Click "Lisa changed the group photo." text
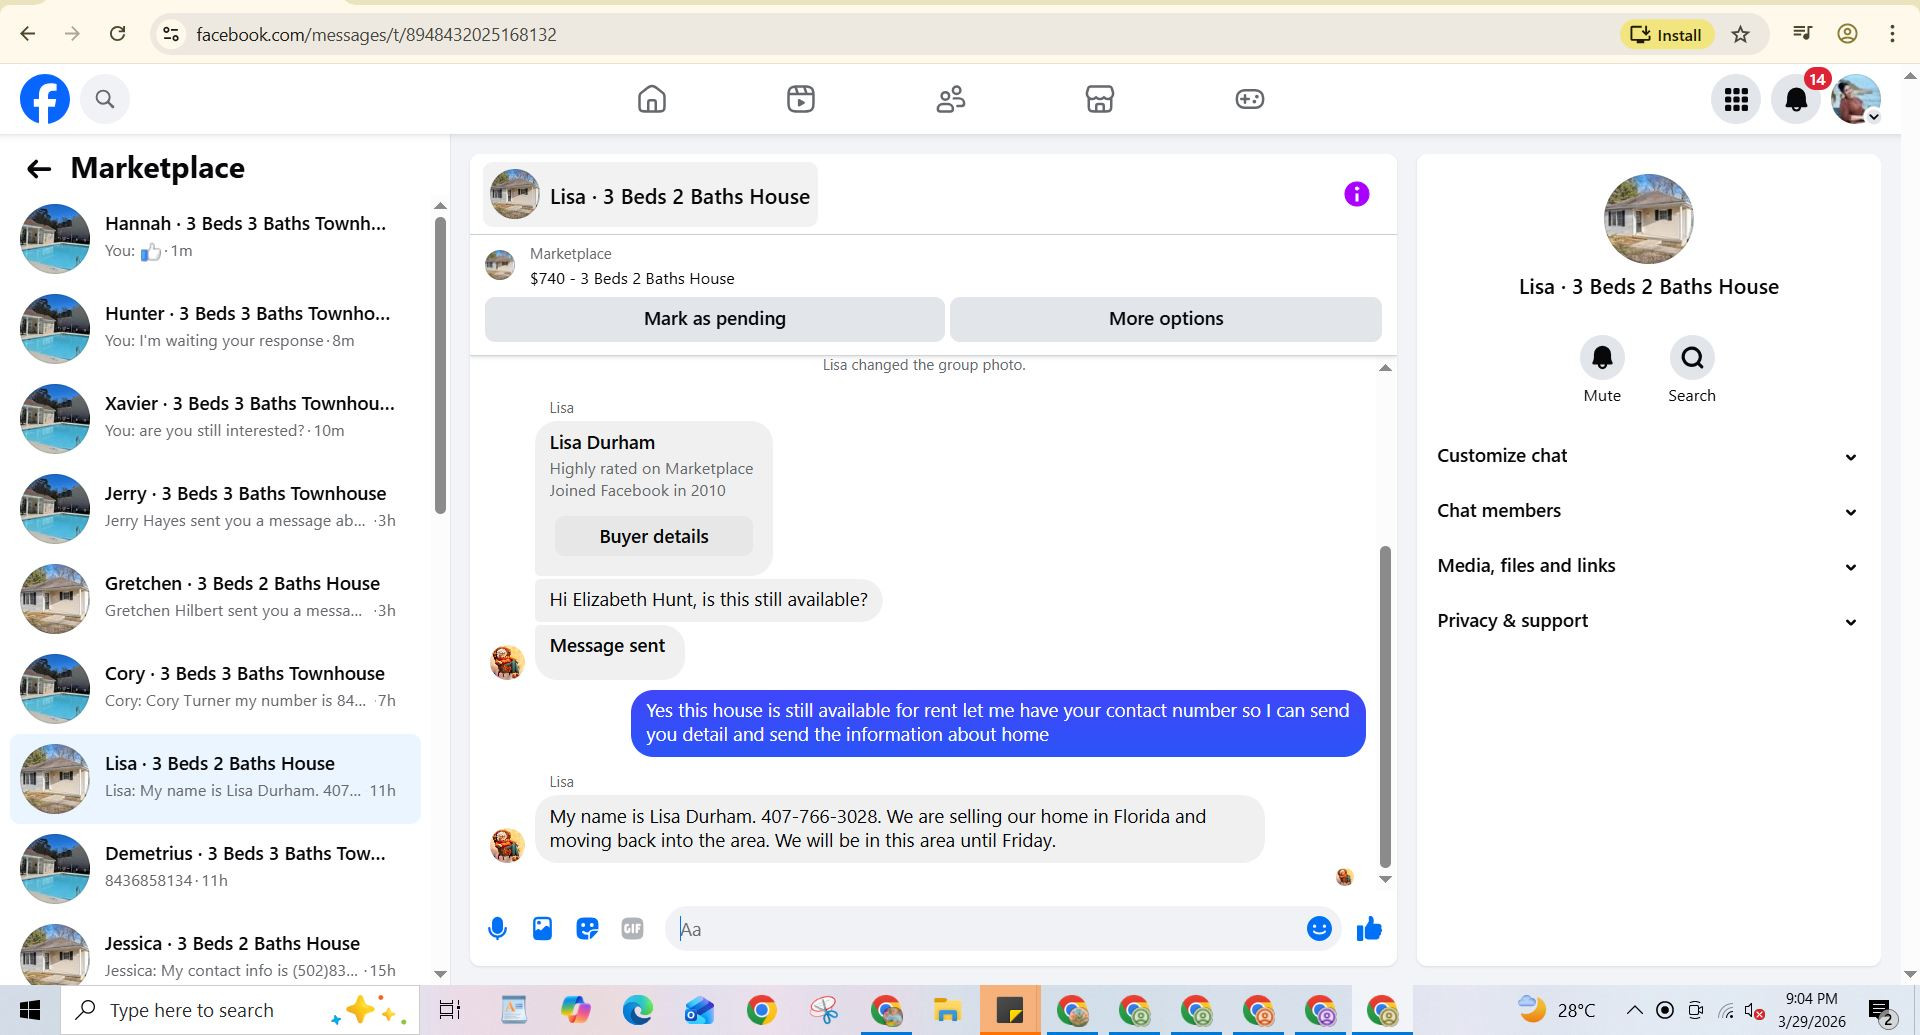The width and height of the screenshot is (1920, 1035). coord(924,365)
